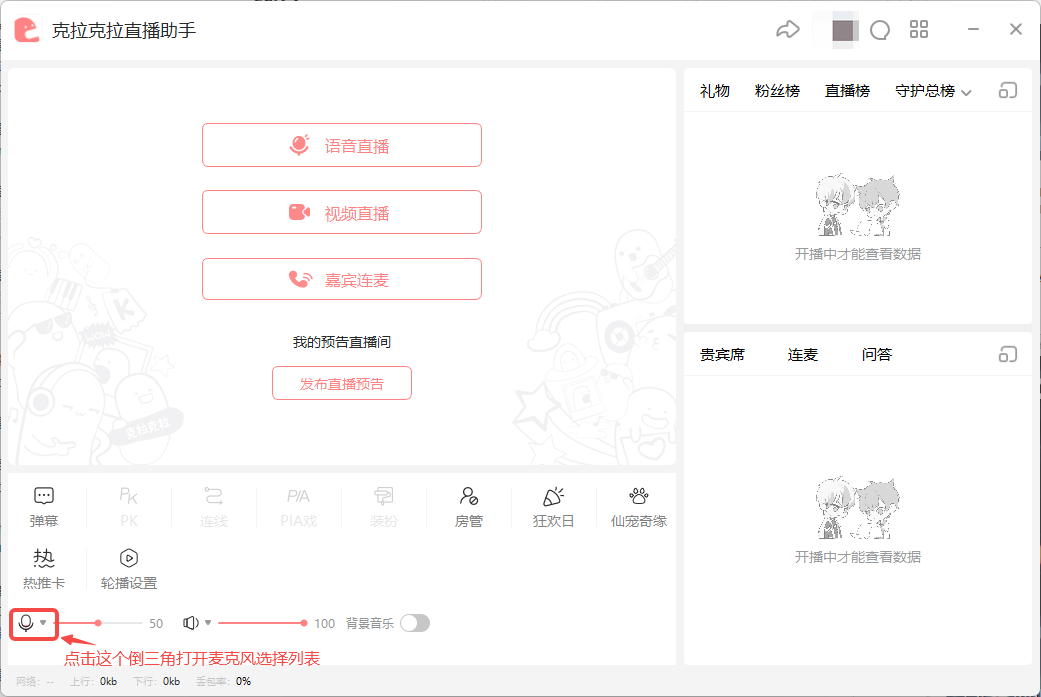Minimize the 克拉克拉直播助手 window
1041x697 pixels.
[973, 29]
